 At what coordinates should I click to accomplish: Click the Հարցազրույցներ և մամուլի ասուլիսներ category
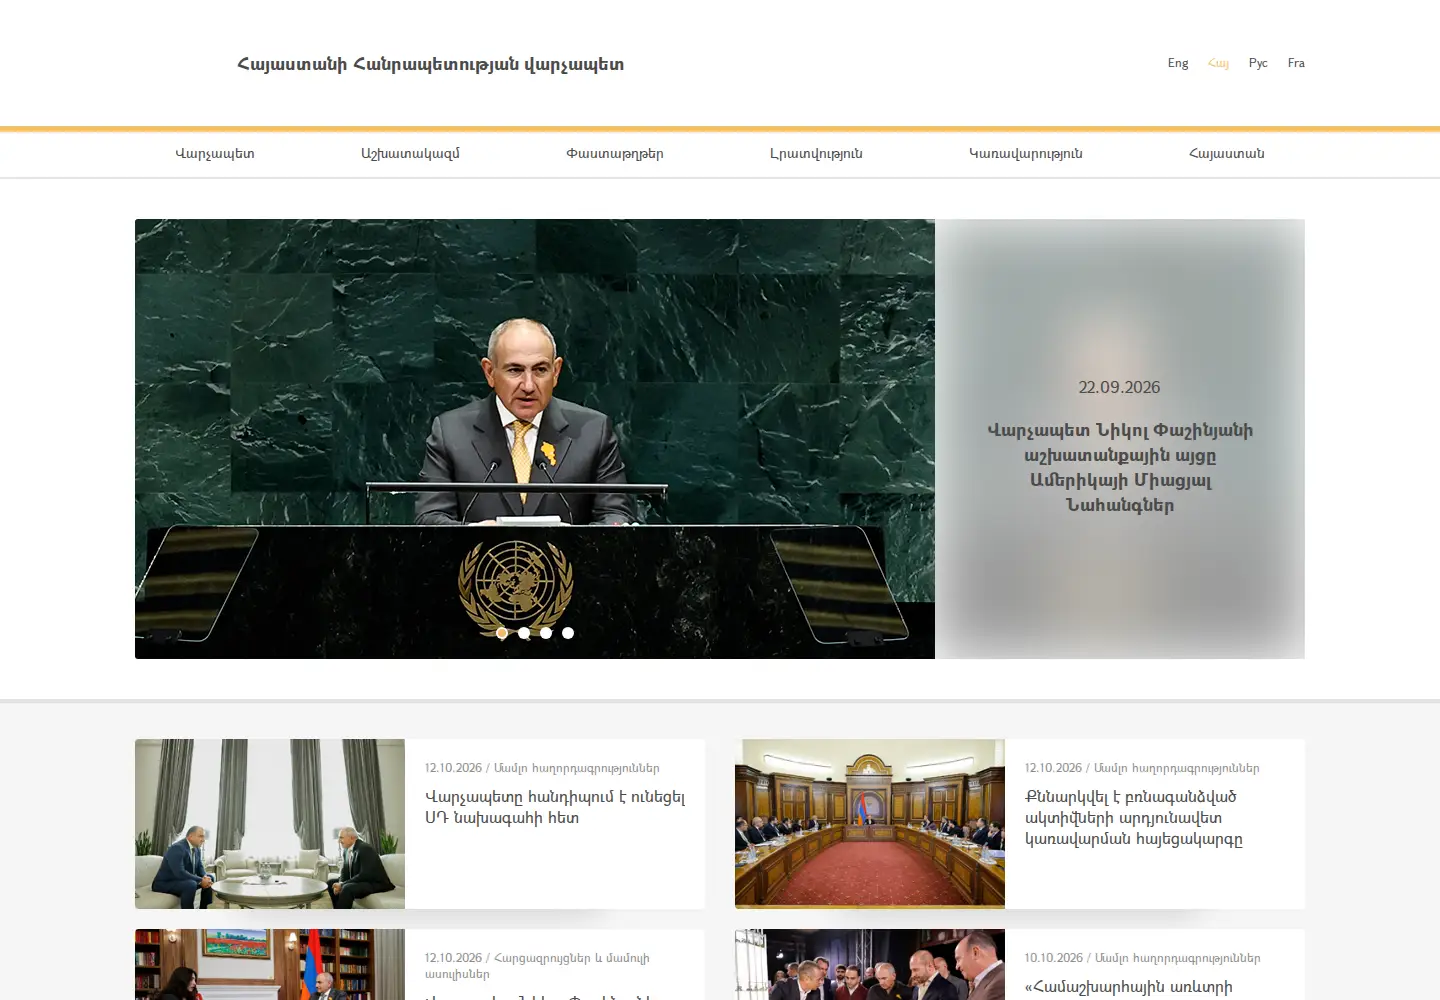(537, 966)
